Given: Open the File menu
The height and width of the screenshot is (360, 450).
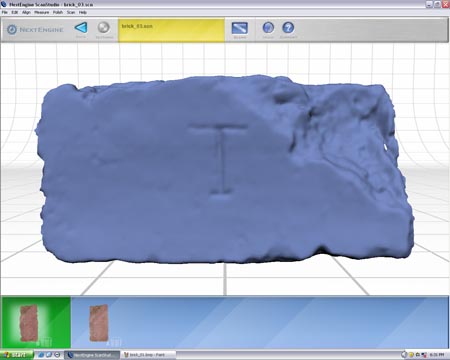Looking at the screenshot, I should click(x=5, y=12).
